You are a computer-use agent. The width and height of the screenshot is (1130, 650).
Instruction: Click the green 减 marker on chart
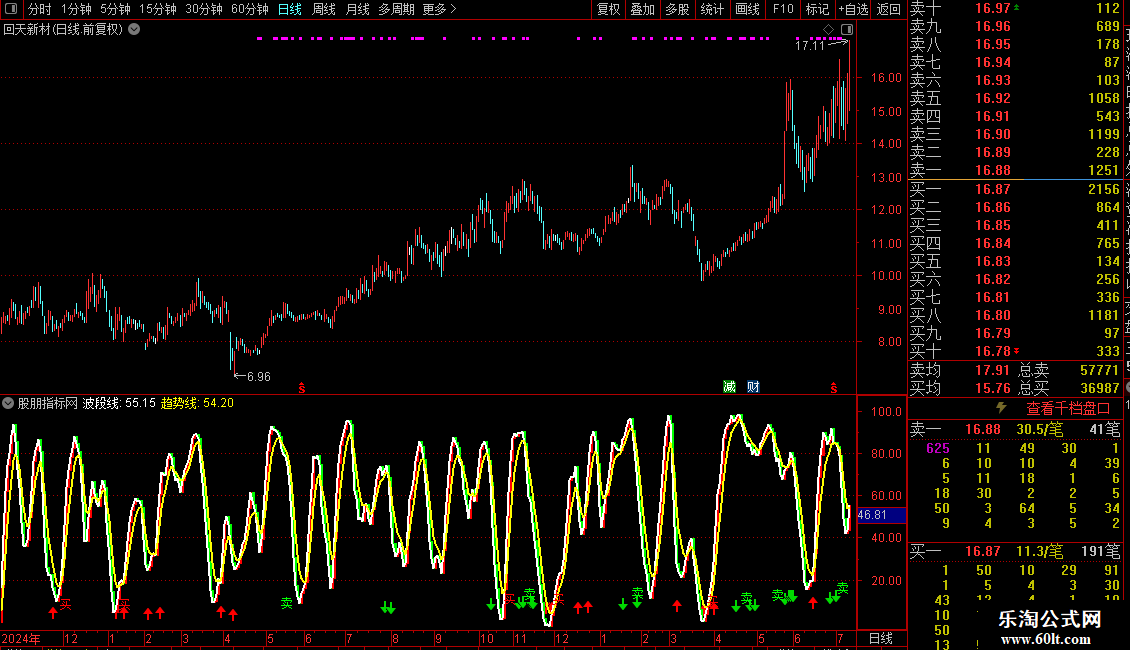tap(729, 387)
